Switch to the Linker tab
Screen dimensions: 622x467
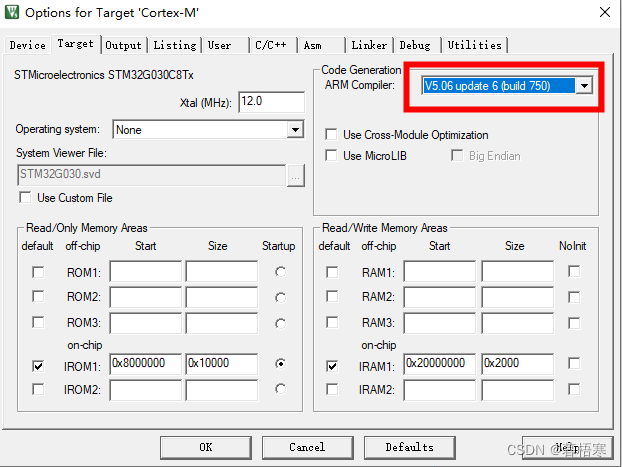pos(369,45)
